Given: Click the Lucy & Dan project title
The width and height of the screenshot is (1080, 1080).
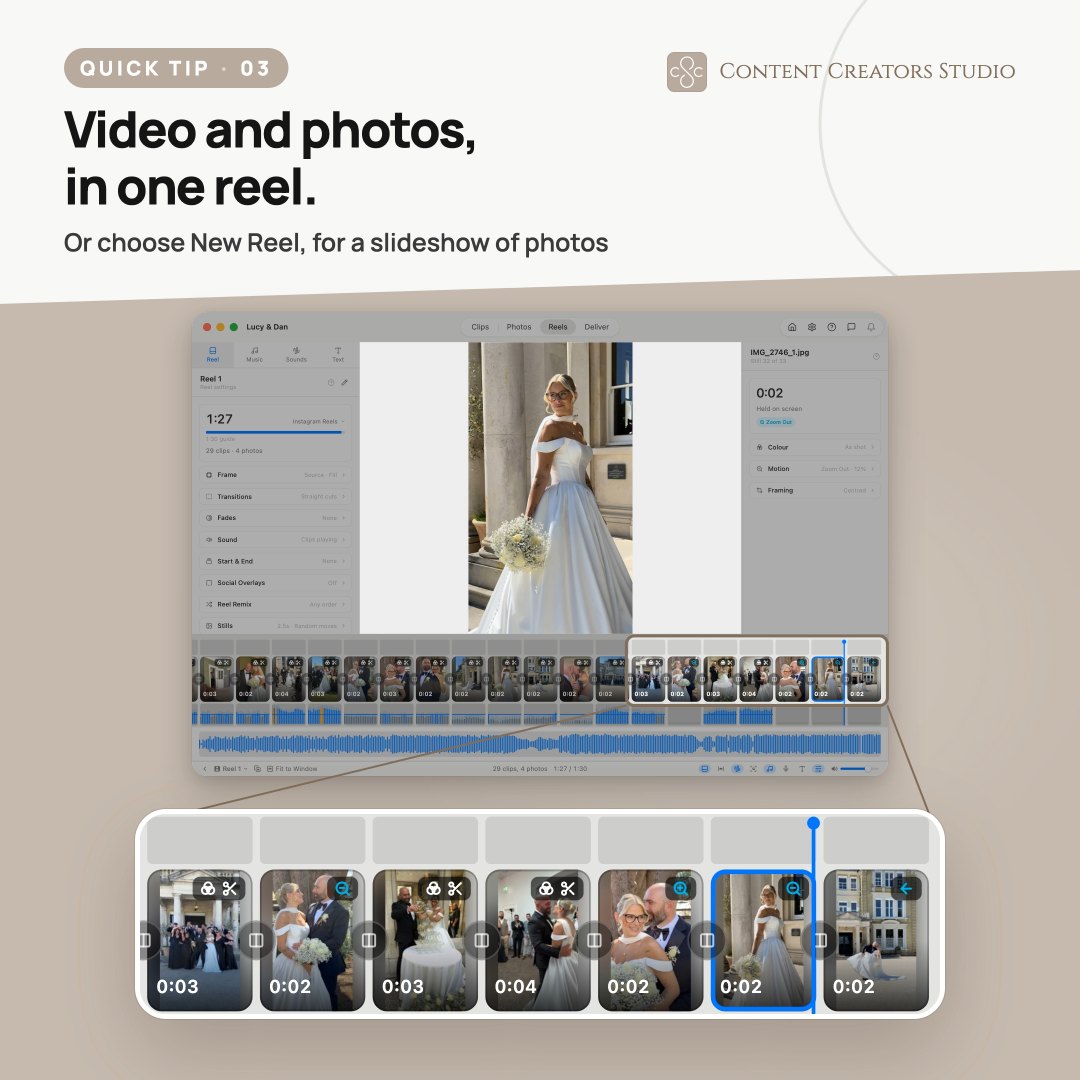Looking at the screenshot, I should click(x=267, y=327).
